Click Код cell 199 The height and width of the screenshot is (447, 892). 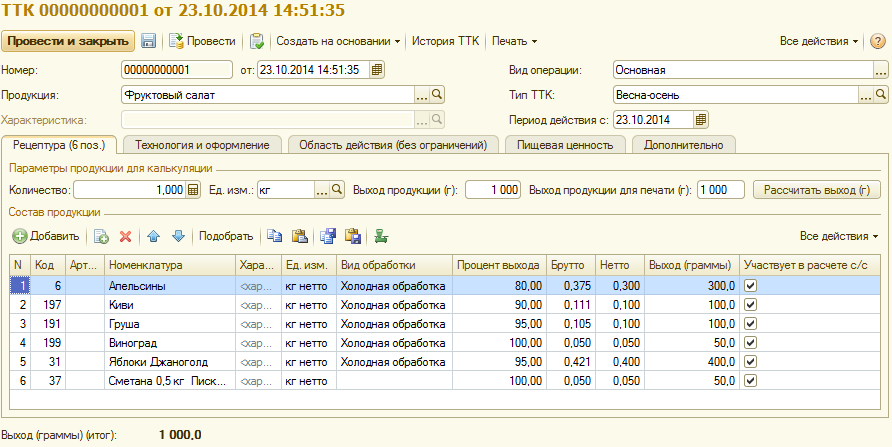pyautogui.click(x=48, y=343)
